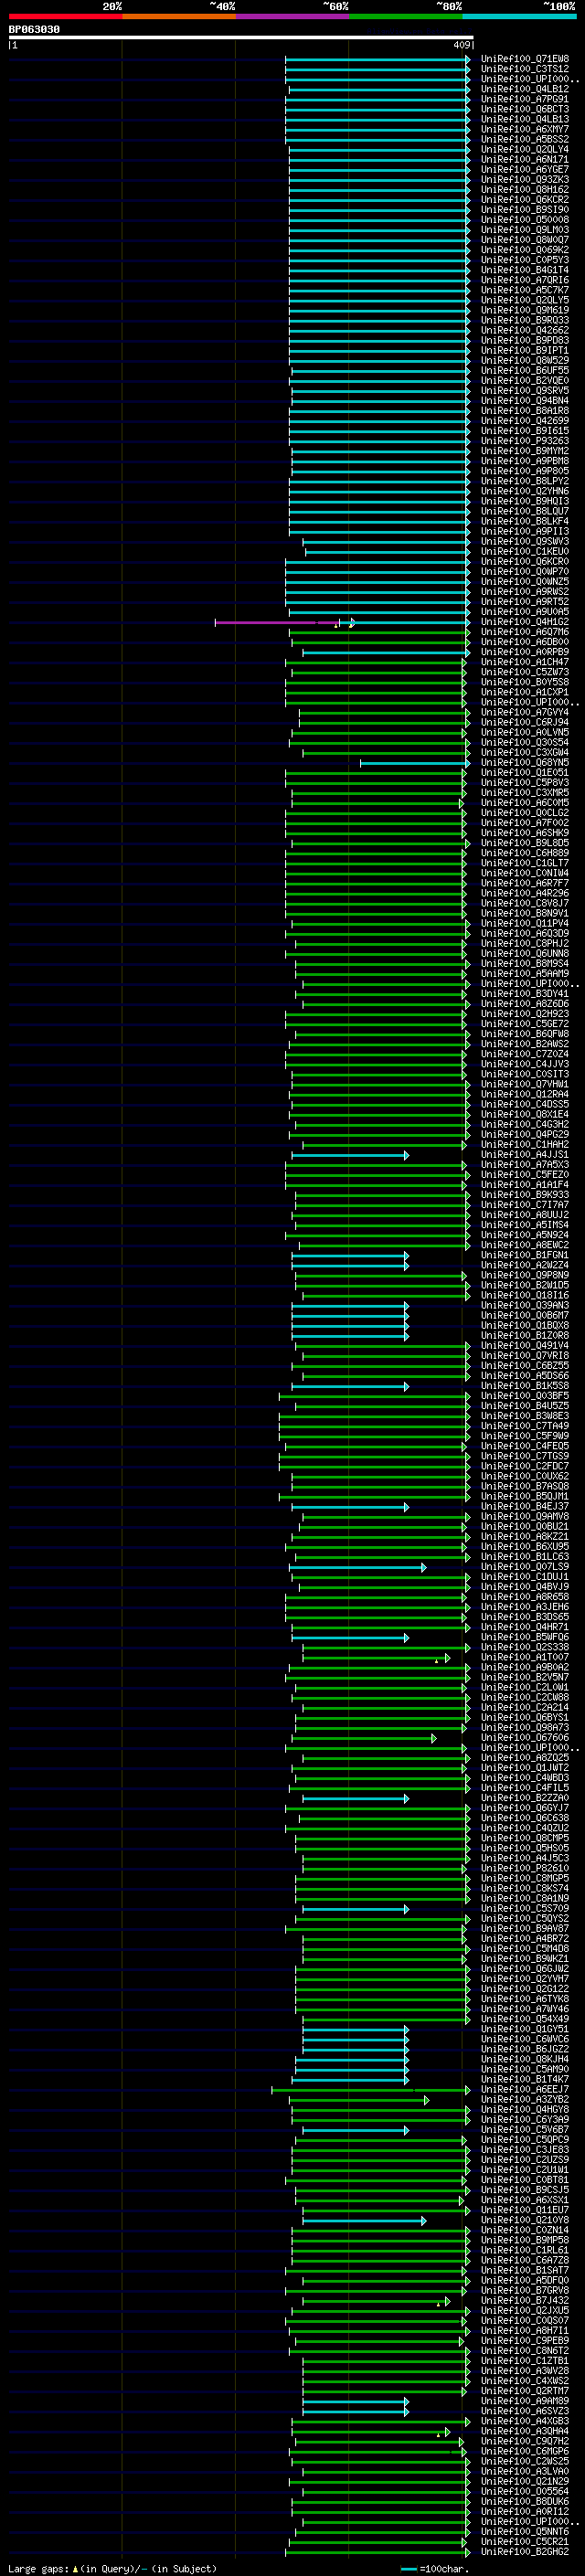Viewport: 585px width, 2576px height.
Task: Select hit label UniRef100_C2L0W1
Action: pyautogui.click(x=525, y=1688)
